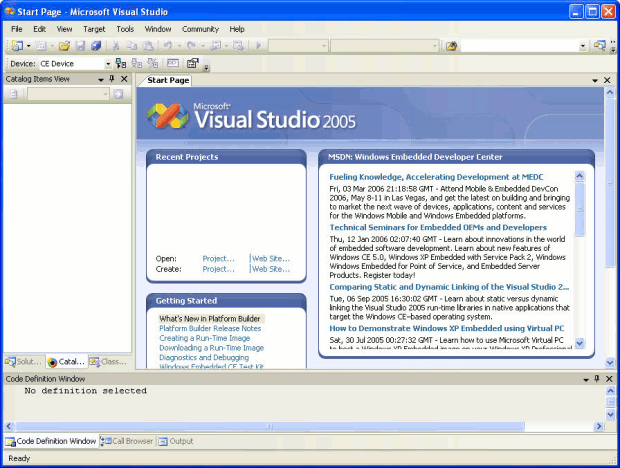Select the Start Page document tab
The height and width of the screenshot is (468, 620).
(x=168, y=80)
